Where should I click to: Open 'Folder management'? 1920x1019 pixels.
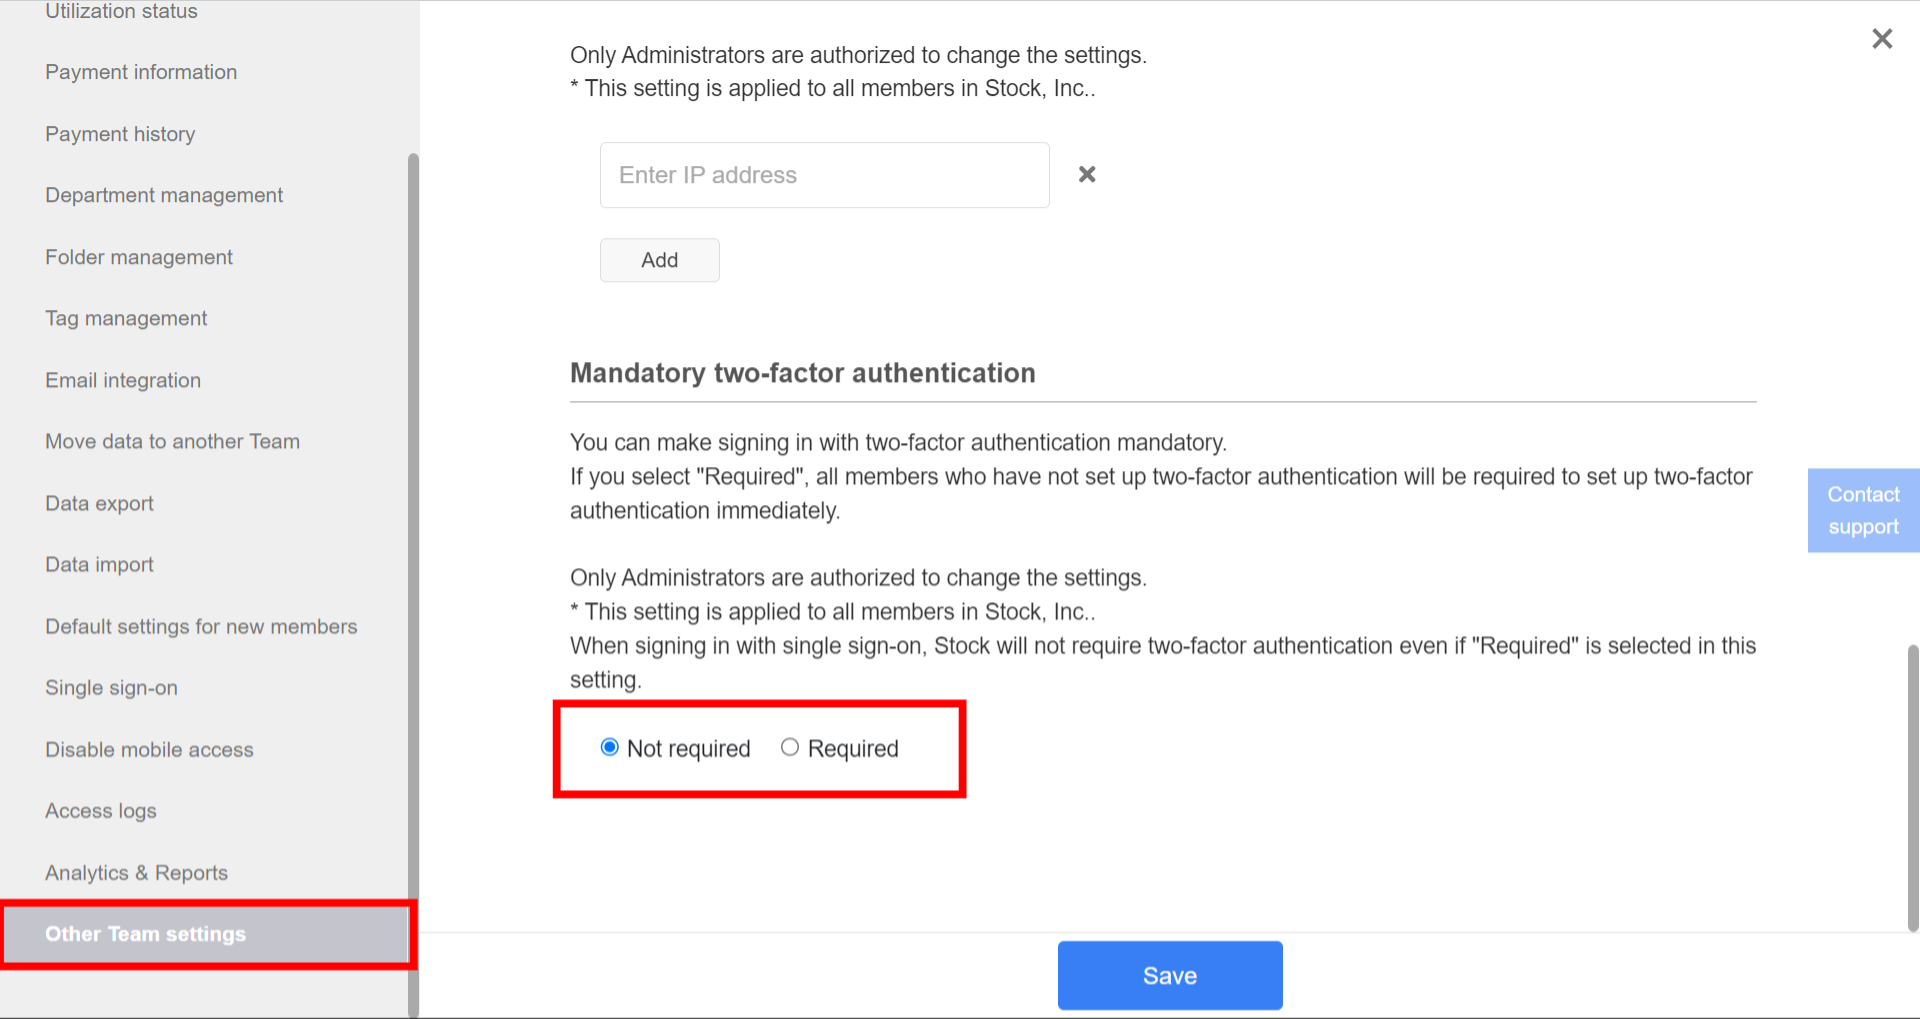[x=138, y=256]
